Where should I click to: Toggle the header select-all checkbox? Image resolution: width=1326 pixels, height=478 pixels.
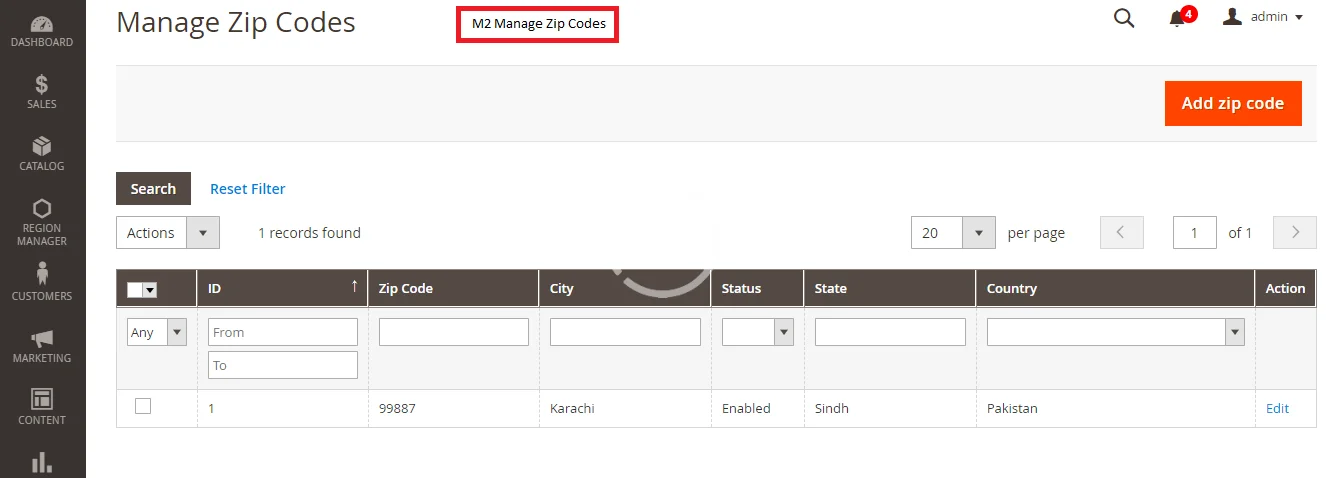[x=136, y=290]
